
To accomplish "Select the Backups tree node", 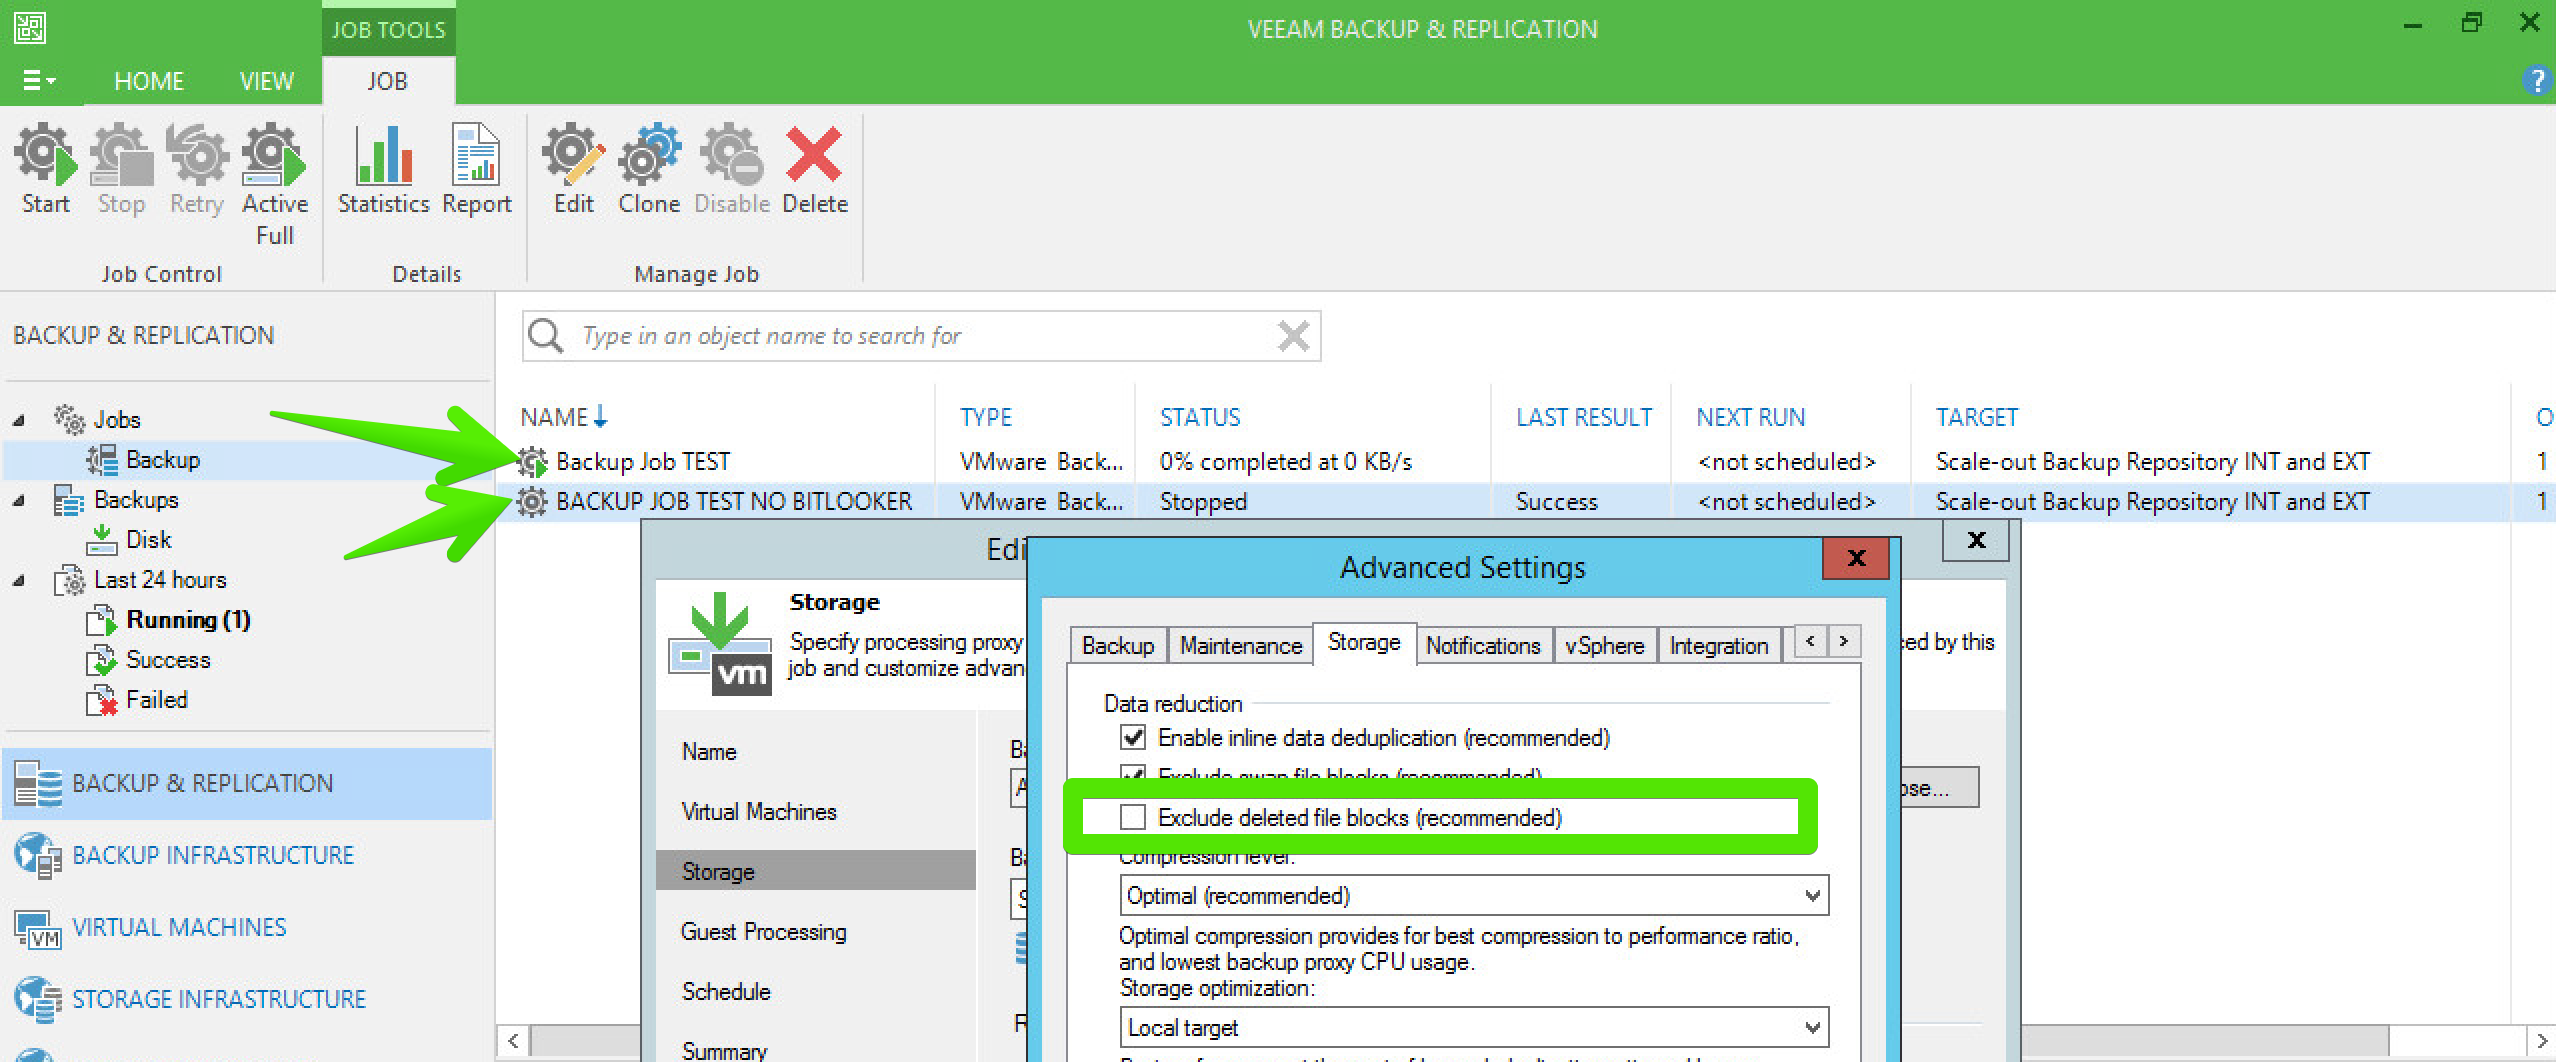I will coord(136,500).
